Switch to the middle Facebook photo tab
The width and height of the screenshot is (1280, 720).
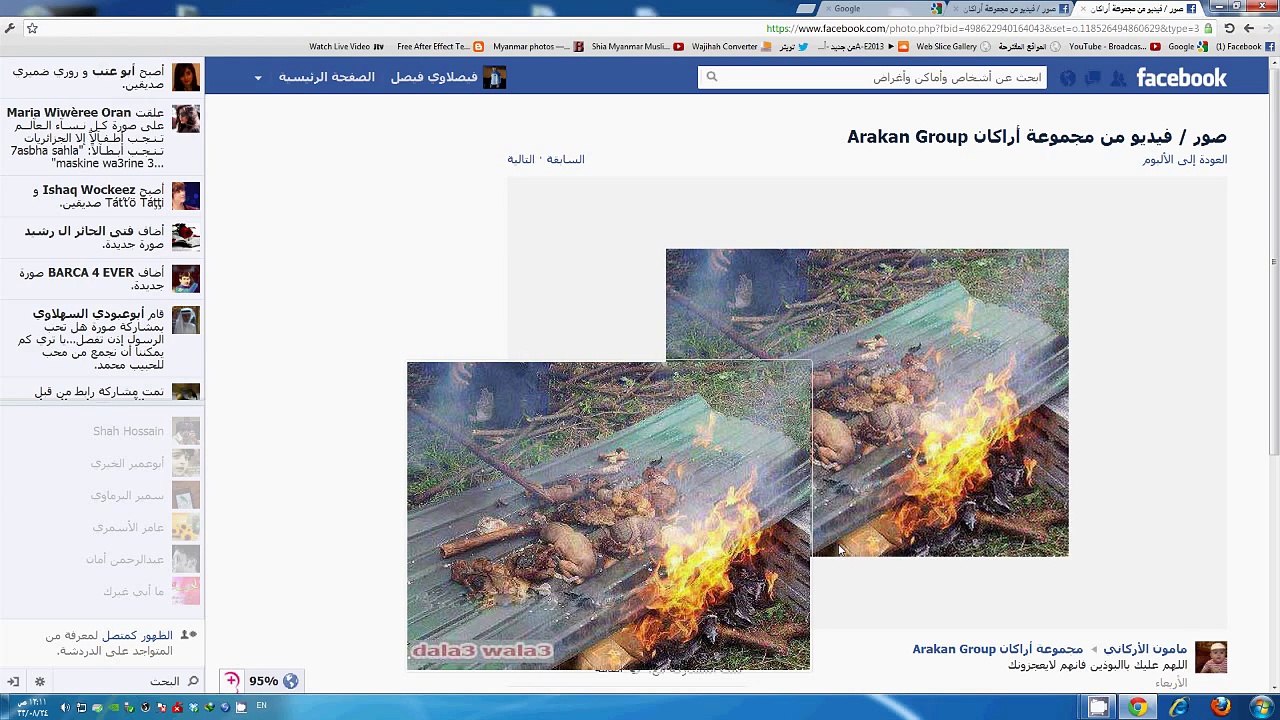click(1010, 9)
